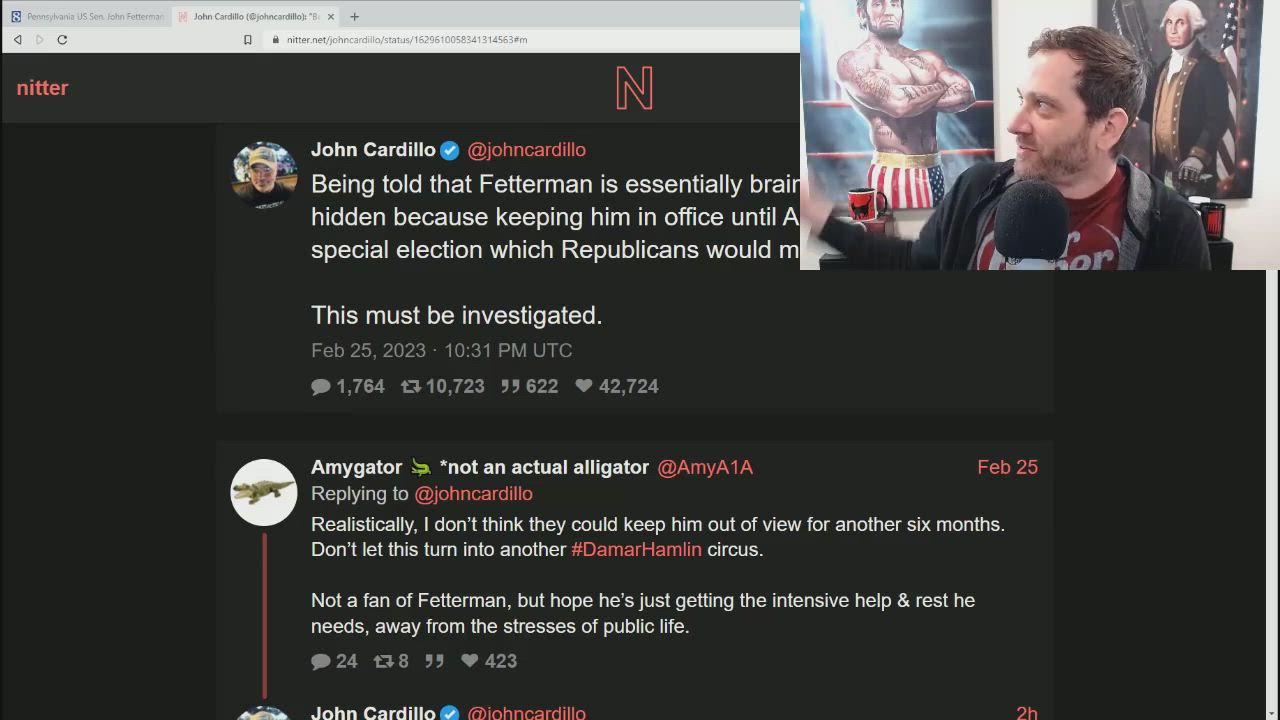Click the Nitter N logo

coord(634,88)
